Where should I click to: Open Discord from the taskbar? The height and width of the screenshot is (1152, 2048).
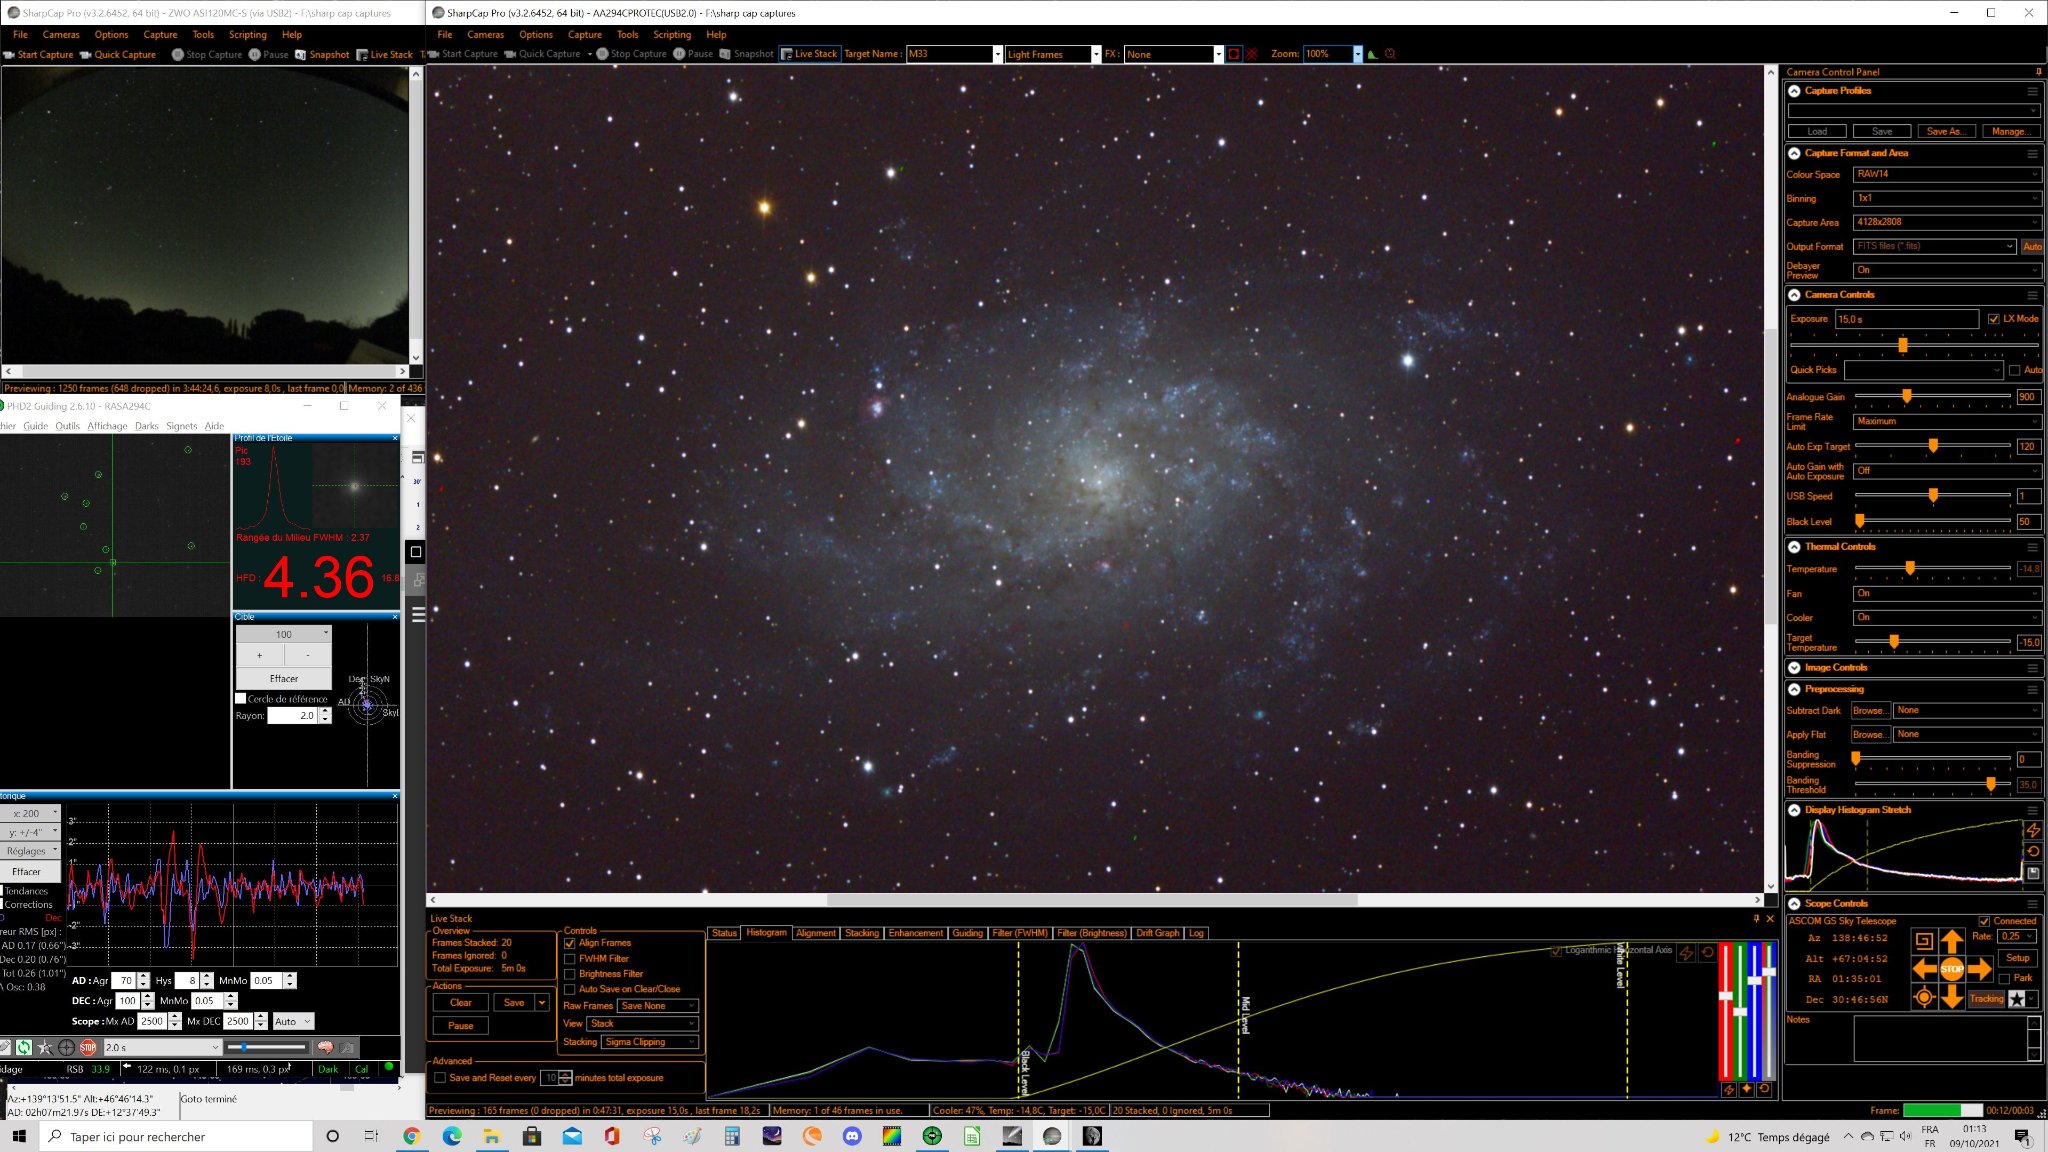tap(852, 1136)
